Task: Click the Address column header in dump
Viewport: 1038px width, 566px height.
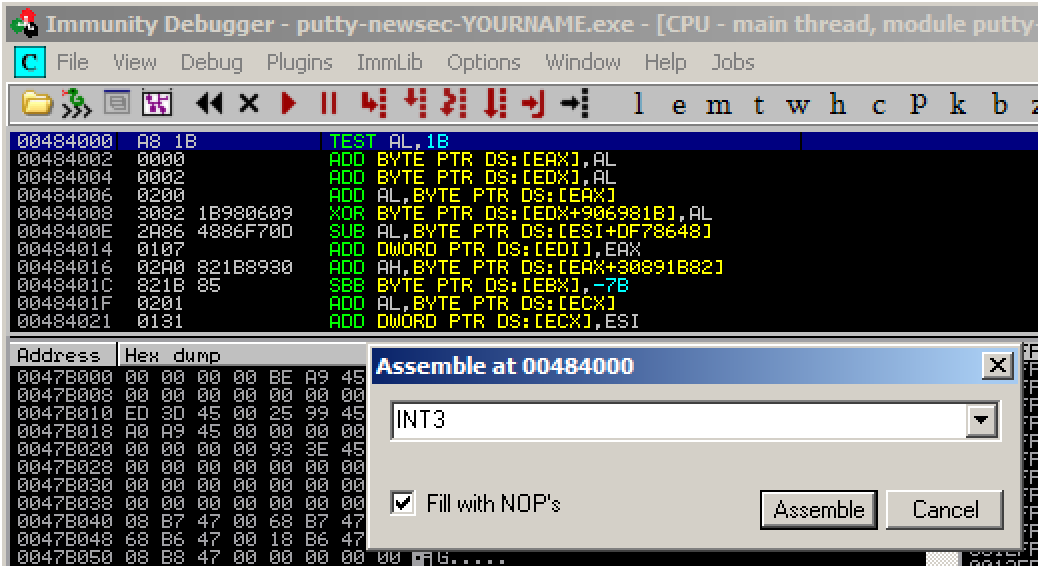Action: pos(63,355)
